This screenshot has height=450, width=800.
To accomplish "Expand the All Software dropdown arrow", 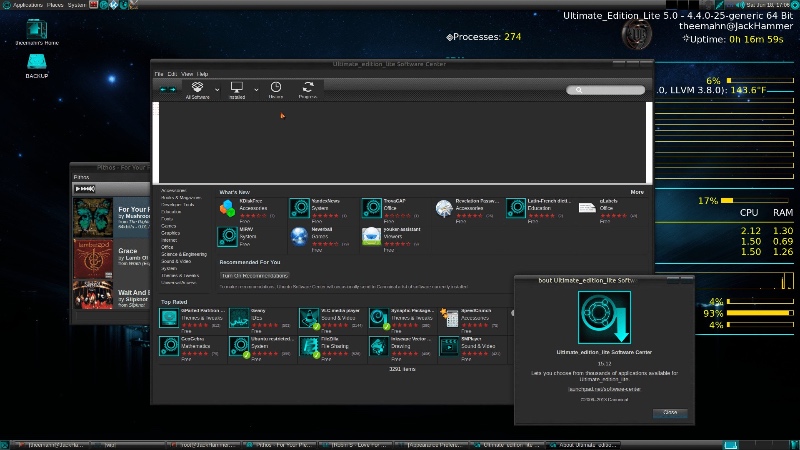I will tap(216, 89).
